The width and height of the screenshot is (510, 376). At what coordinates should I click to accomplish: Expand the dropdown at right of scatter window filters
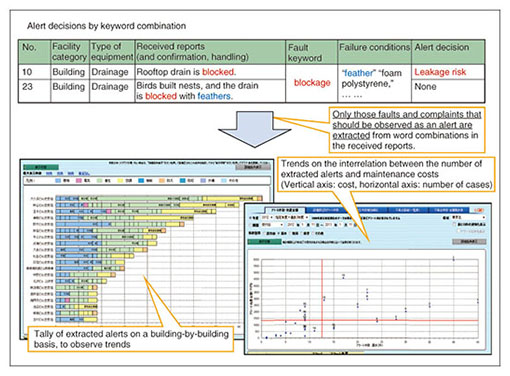468,218
